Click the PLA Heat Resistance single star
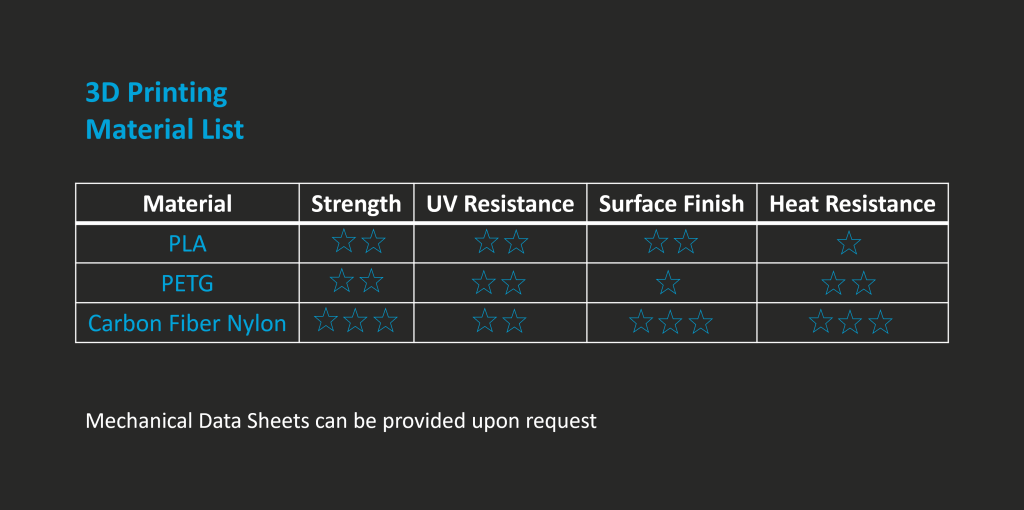 click(x=849, y=243)
